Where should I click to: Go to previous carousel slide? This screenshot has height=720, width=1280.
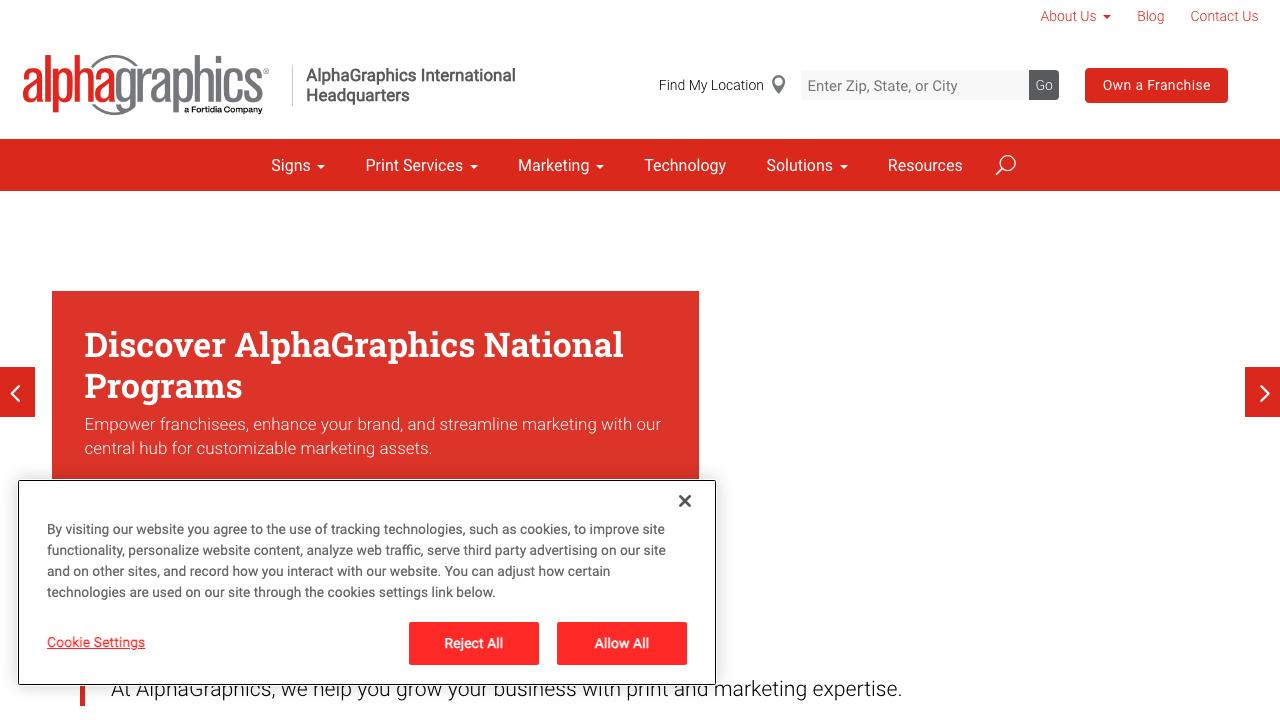[x=17, y=392]
